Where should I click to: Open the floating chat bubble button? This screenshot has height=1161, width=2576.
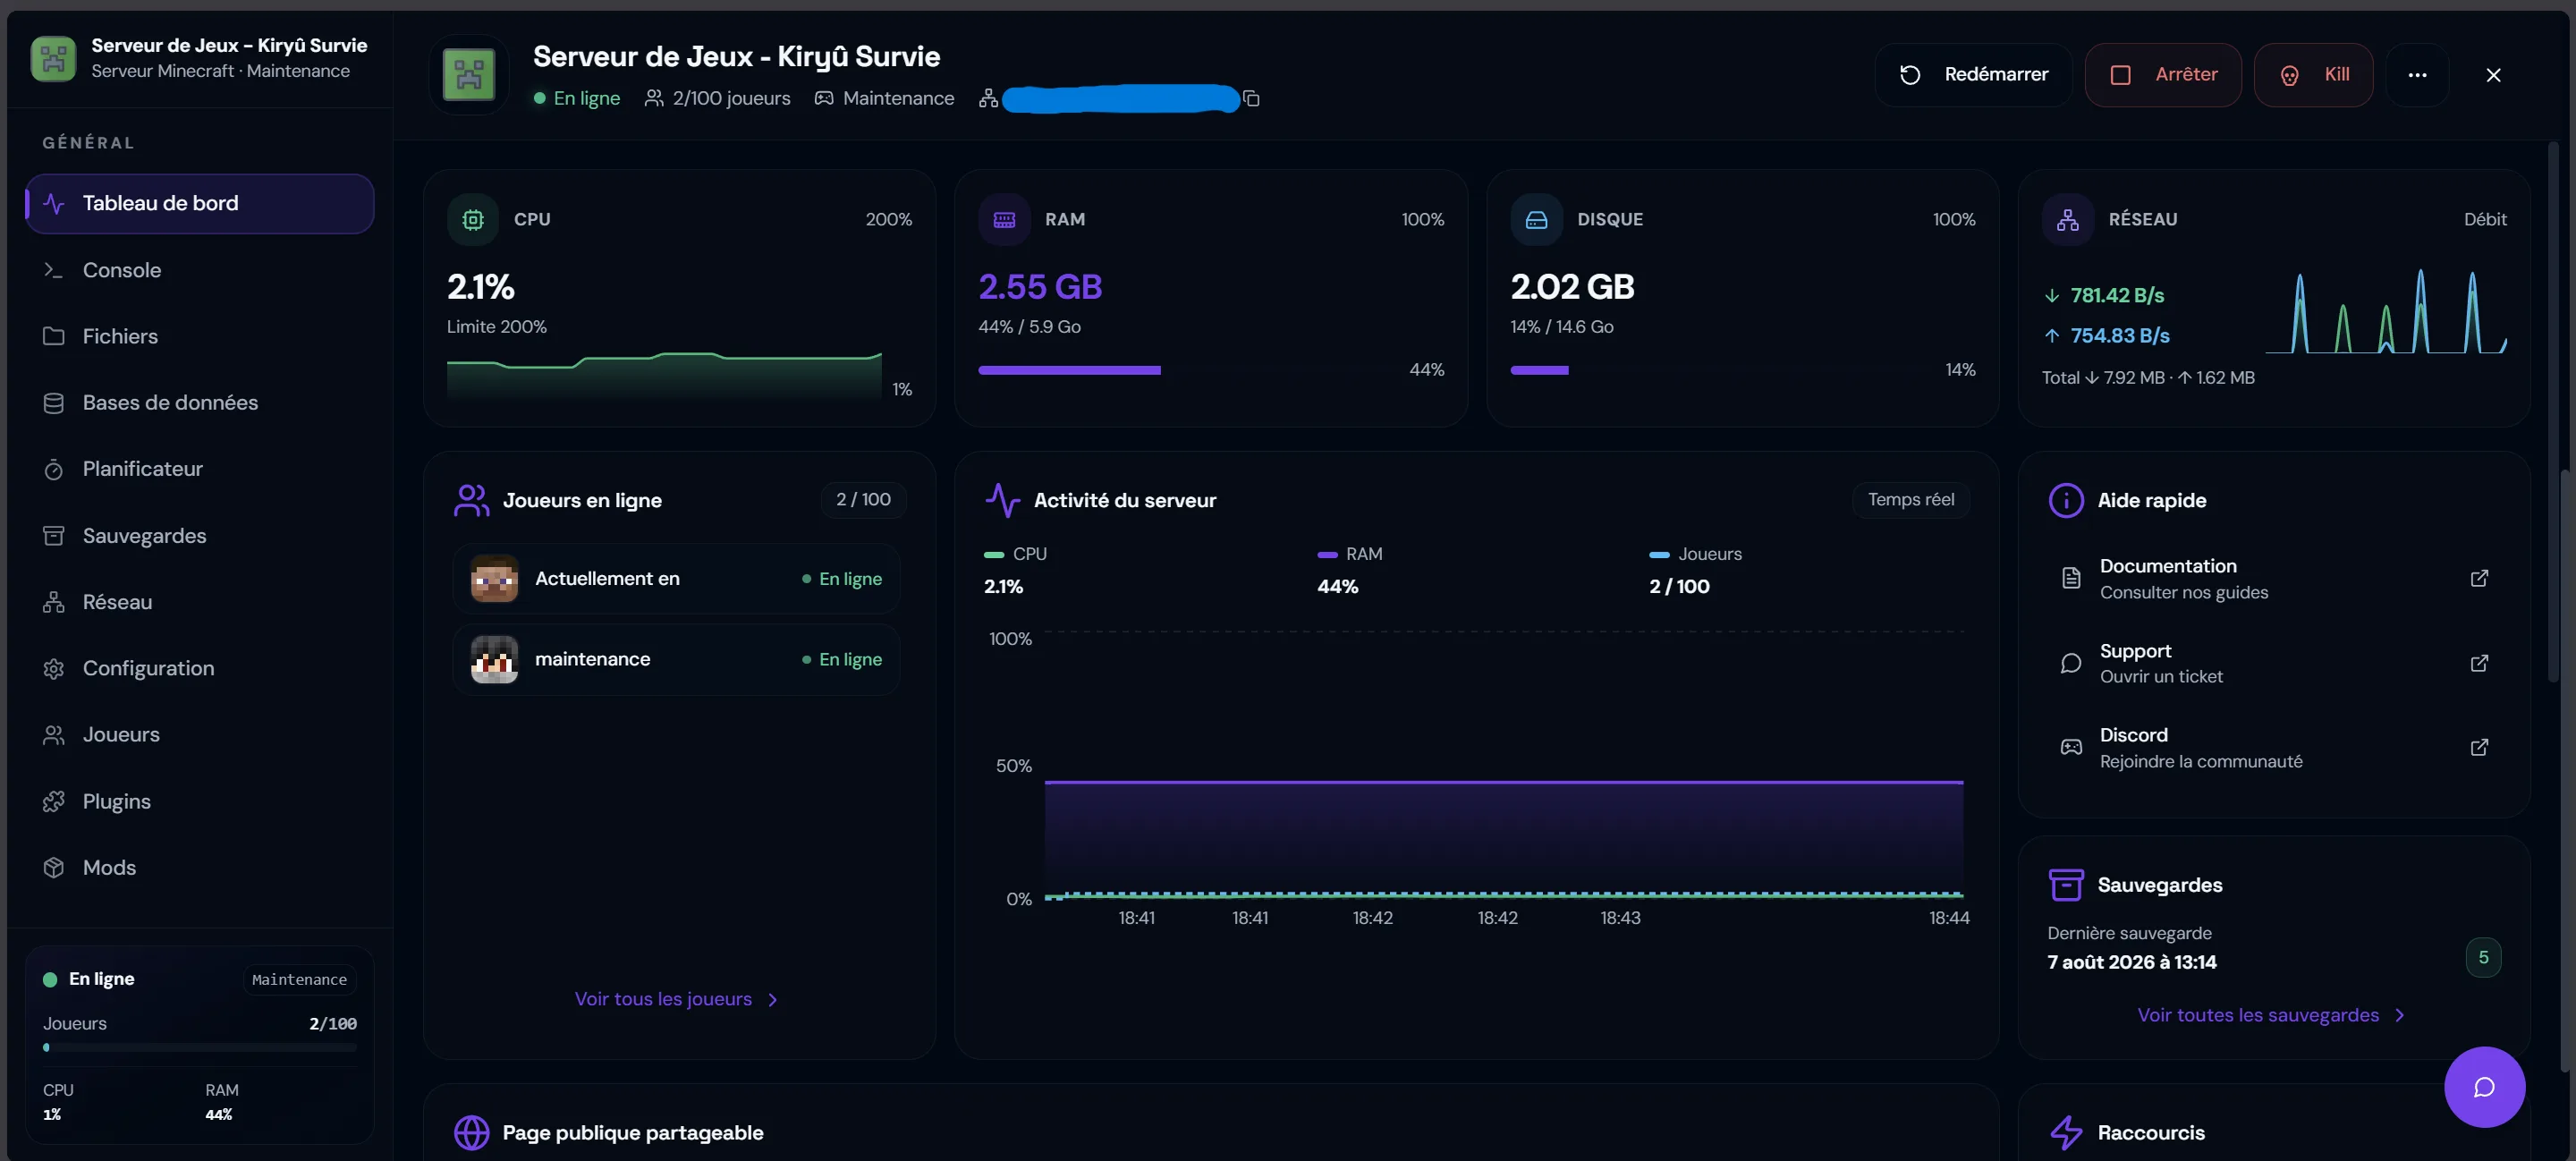(2484, 1087)
